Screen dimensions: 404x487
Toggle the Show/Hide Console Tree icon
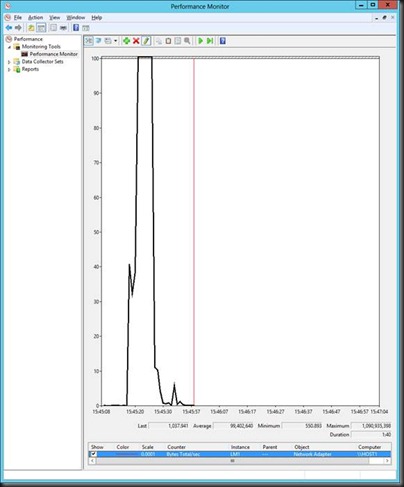(41, 28)
